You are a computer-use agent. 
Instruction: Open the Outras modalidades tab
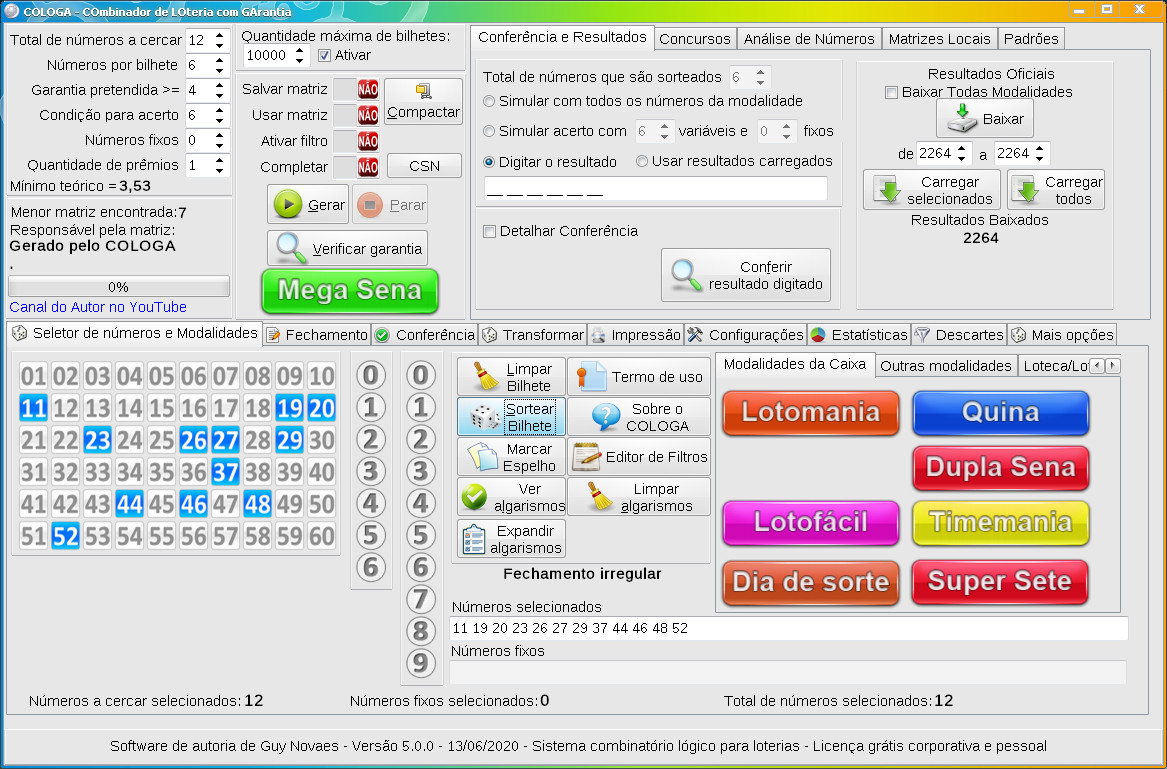click(945, 366)
